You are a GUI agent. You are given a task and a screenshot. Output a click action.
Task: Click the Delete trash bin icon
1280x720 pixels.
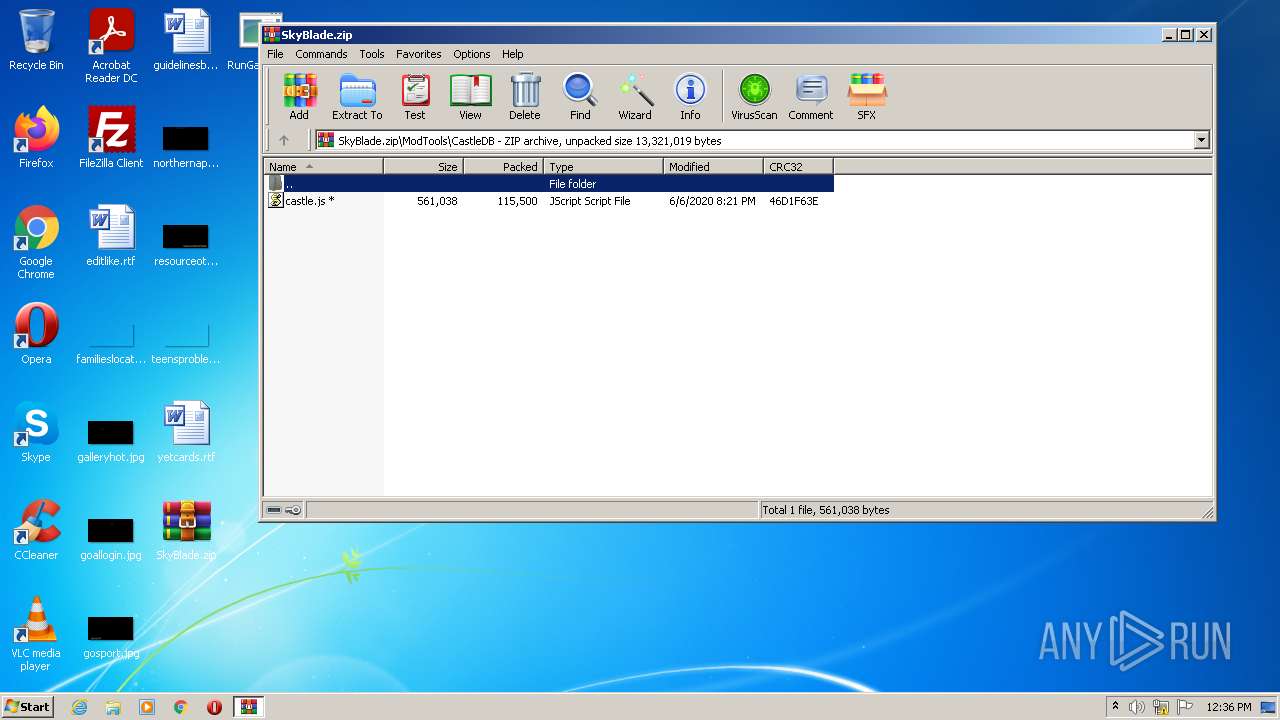click(525, 97)
